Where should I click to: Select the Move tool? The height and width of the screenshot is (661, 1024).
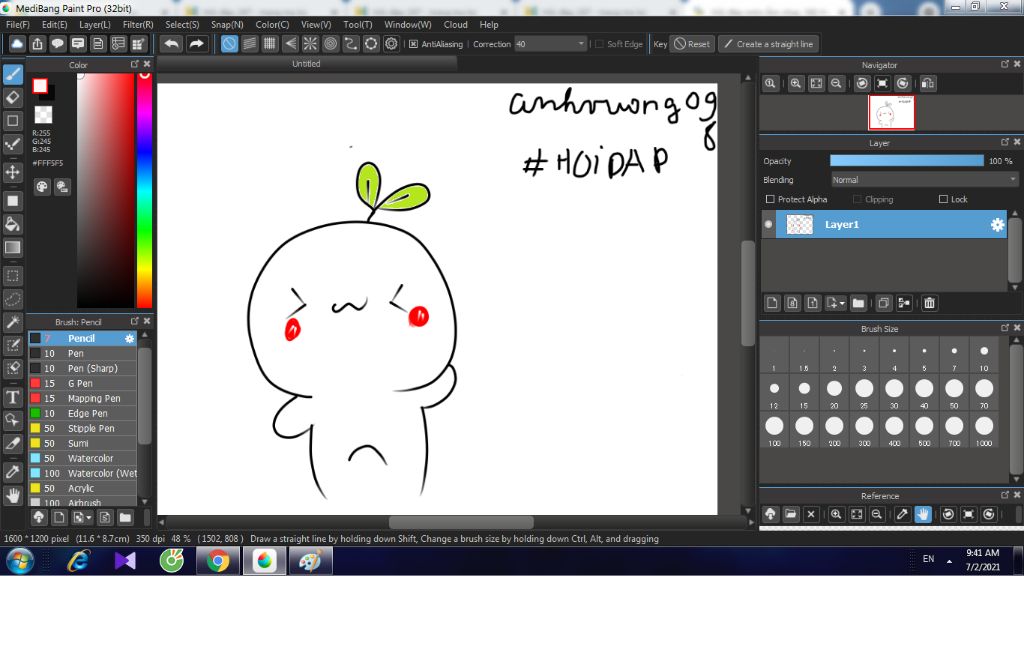(x=13, y=172)
